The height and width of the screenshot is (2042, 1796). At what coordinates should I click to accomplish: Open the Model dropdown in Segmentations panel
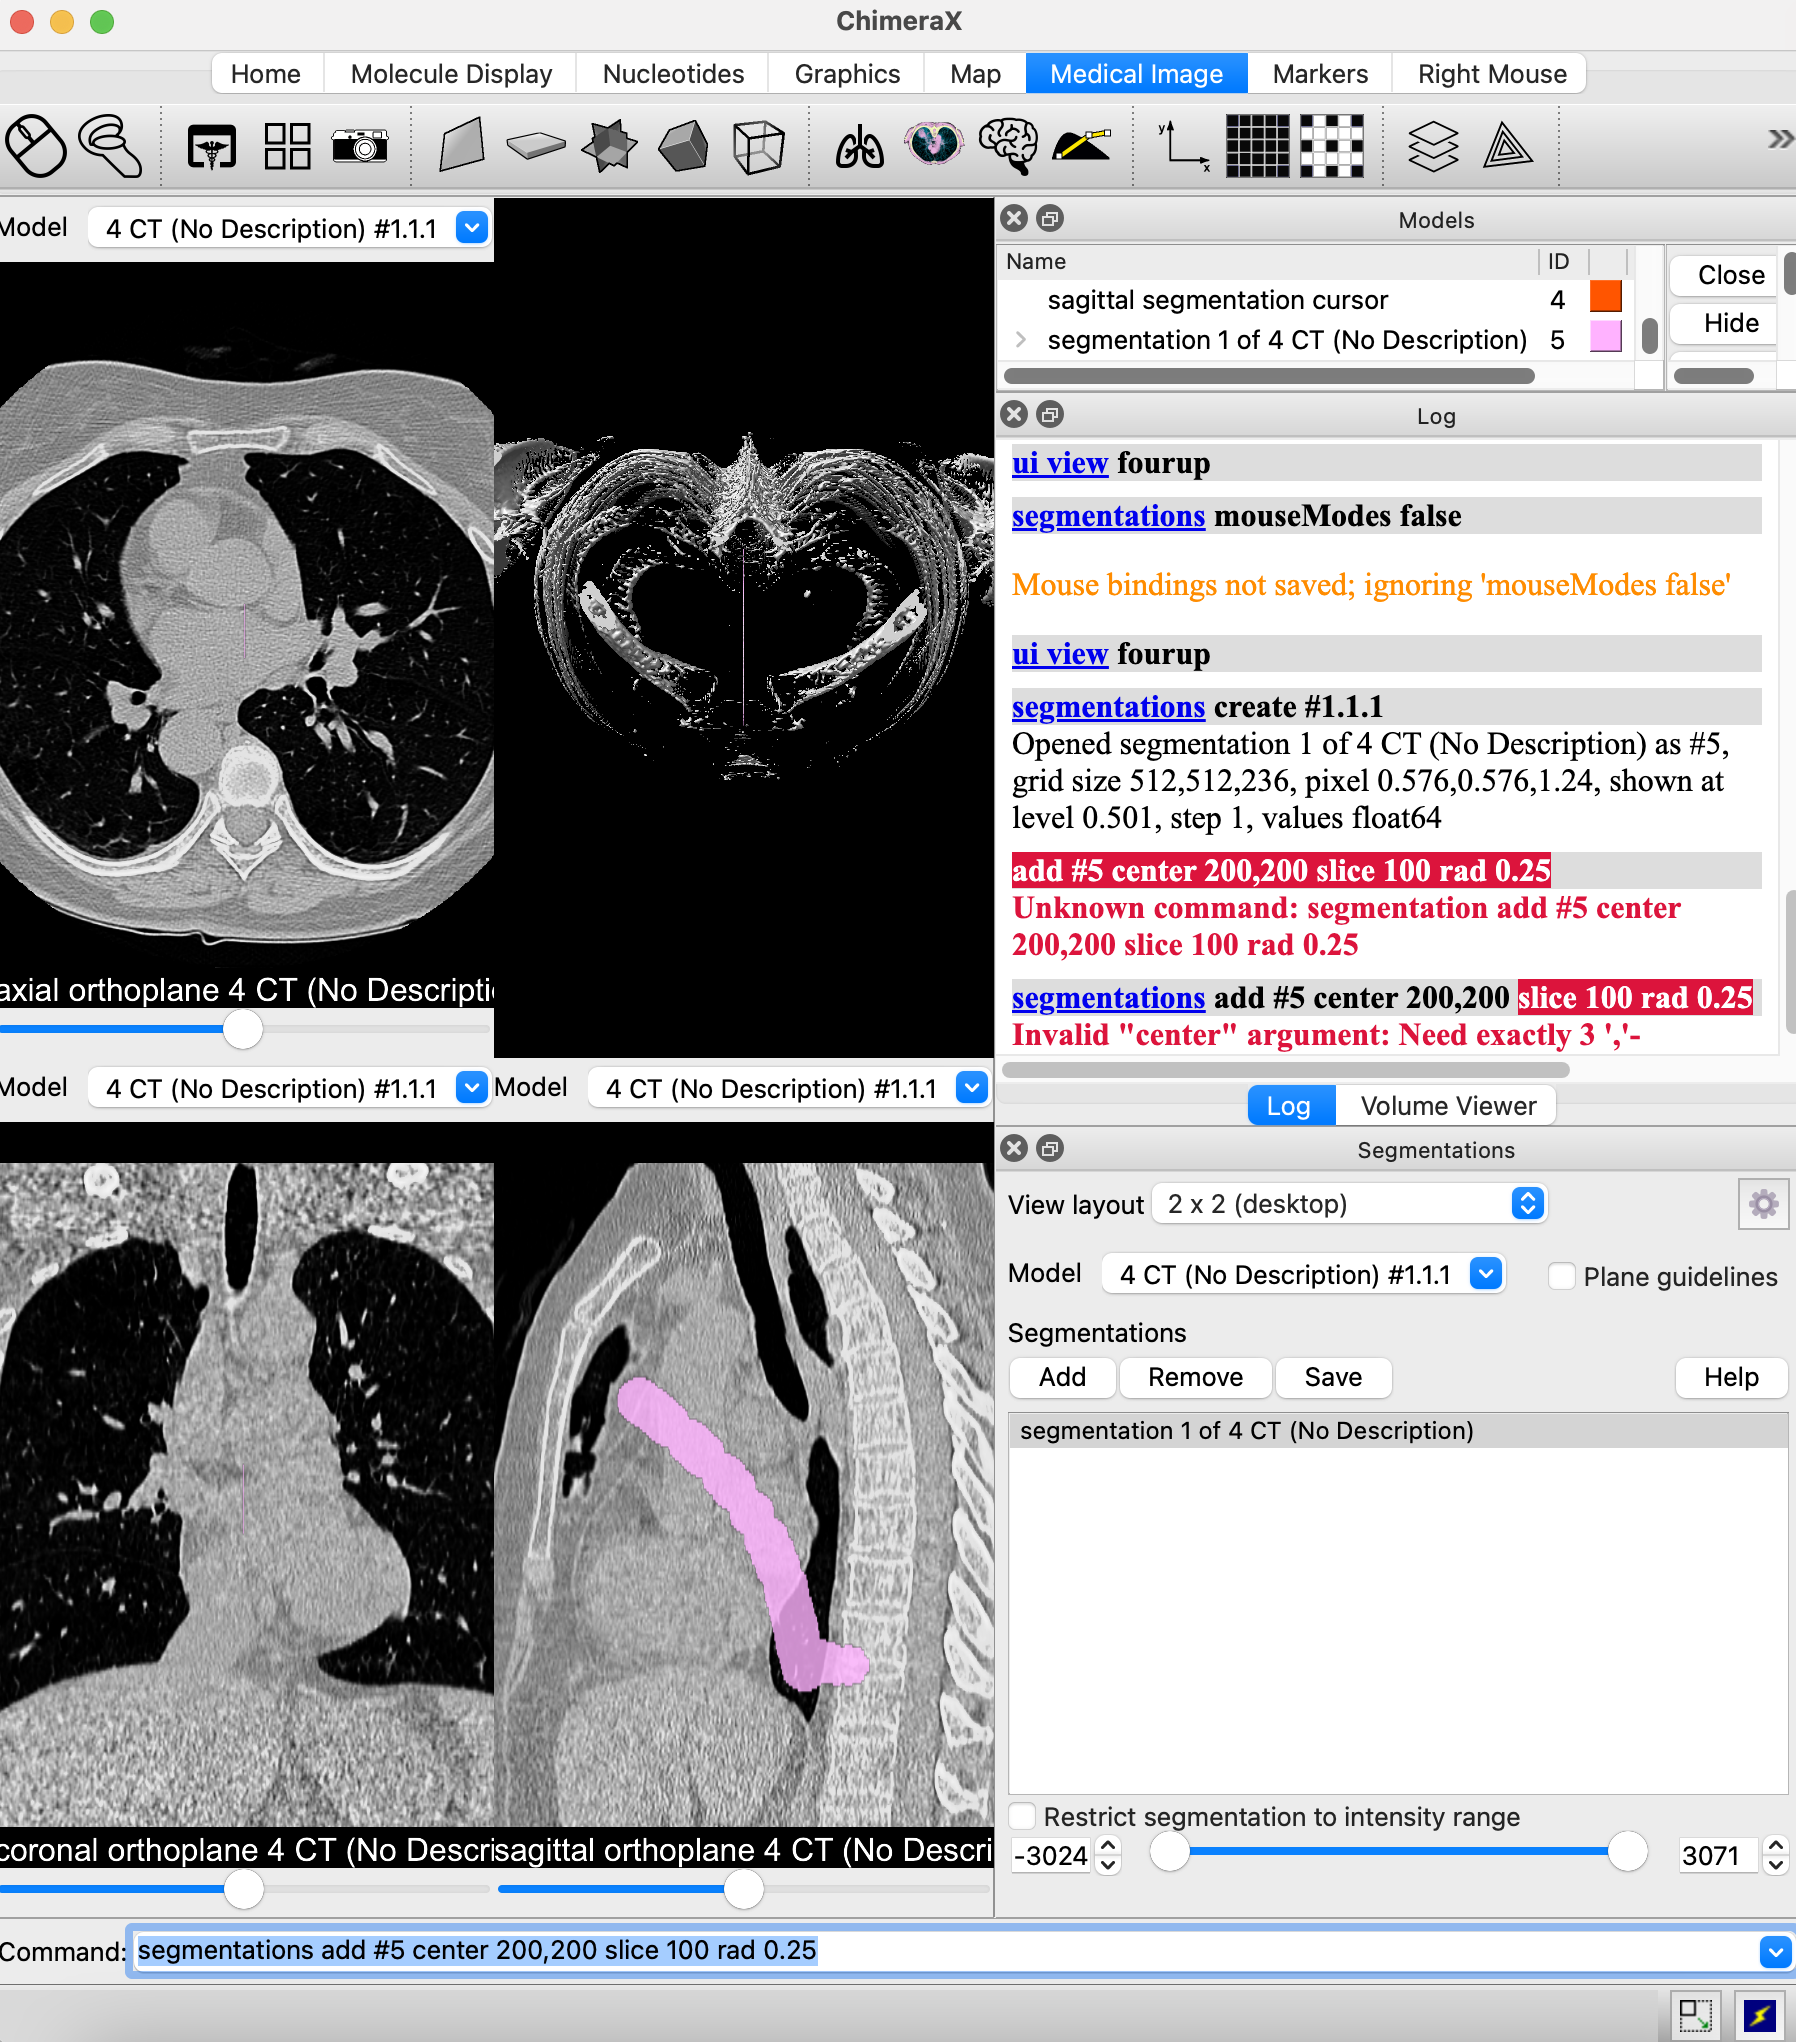[x=1302, y=1275]
